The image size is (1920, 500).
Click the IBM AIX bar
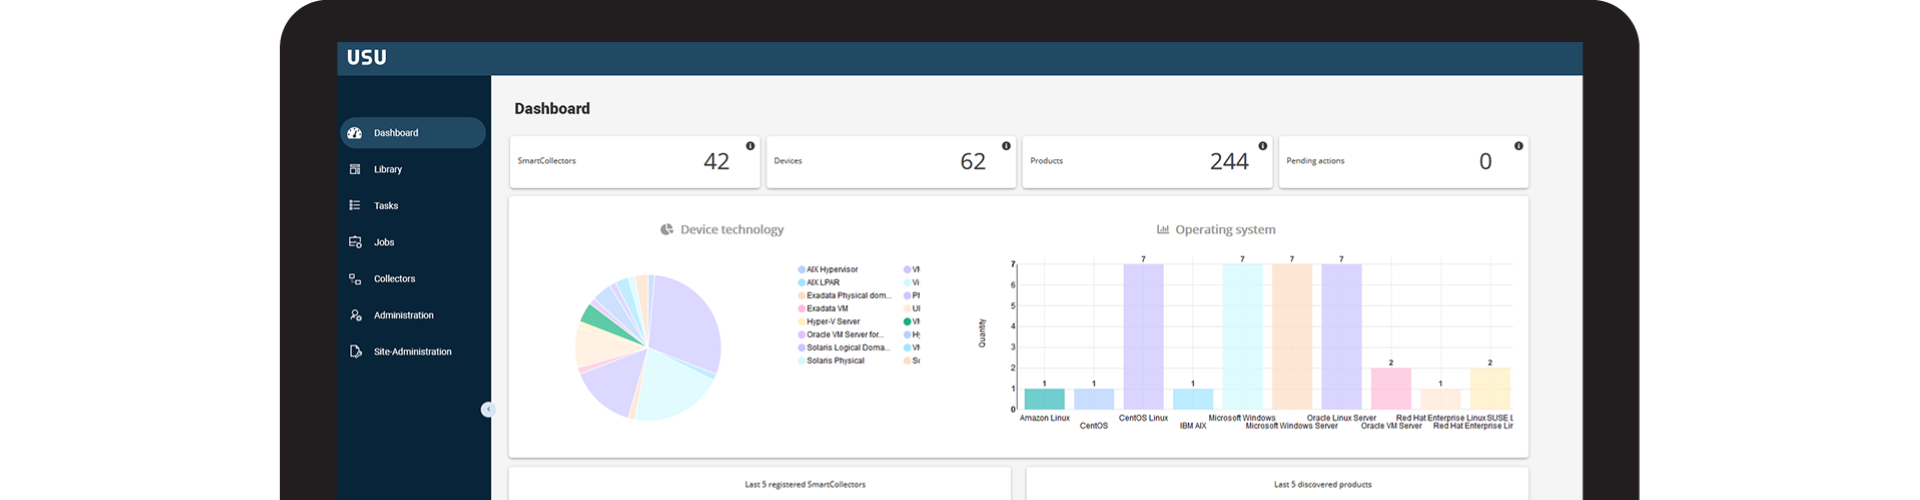[x=1193, y=399]
